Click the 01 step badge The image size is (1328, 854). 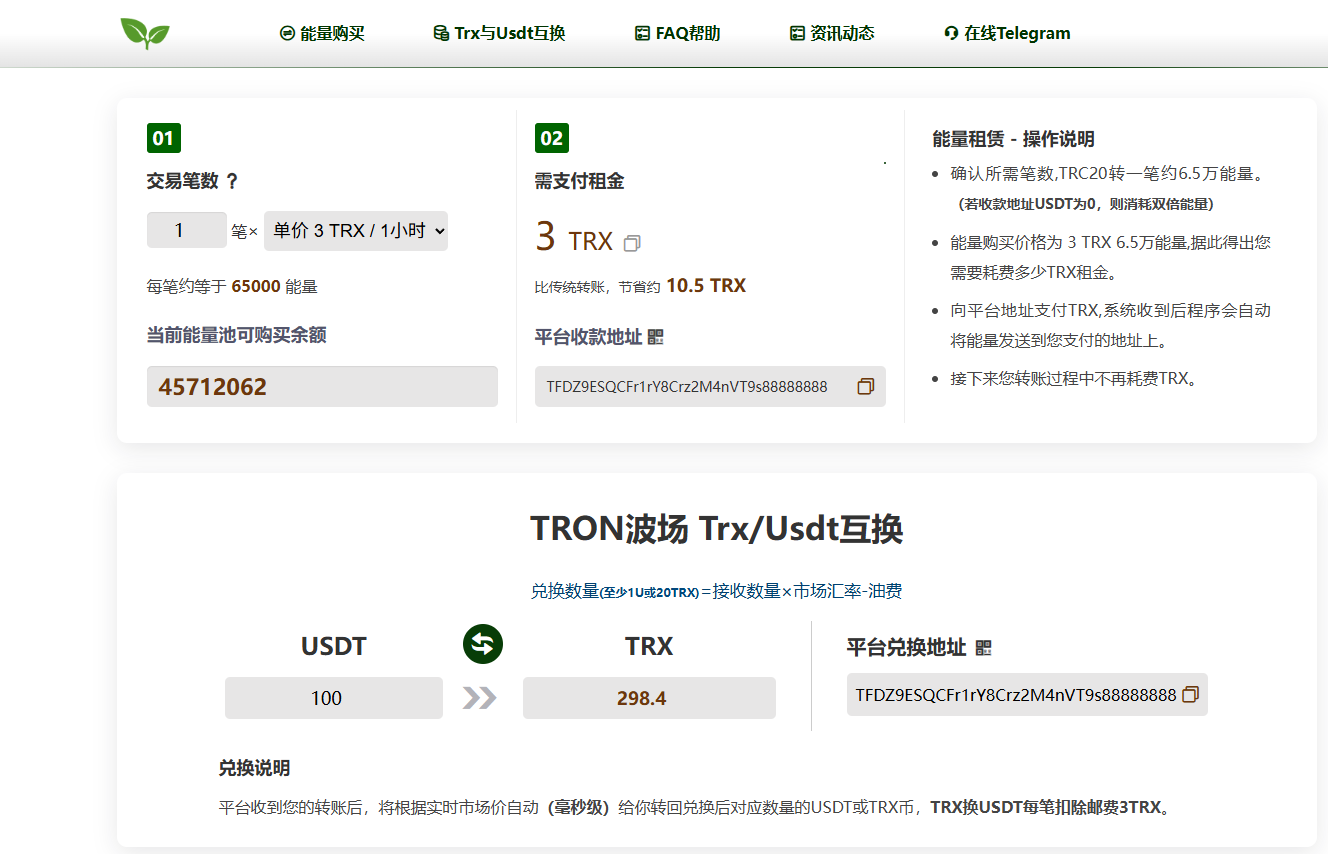click(x=164, y=138)
